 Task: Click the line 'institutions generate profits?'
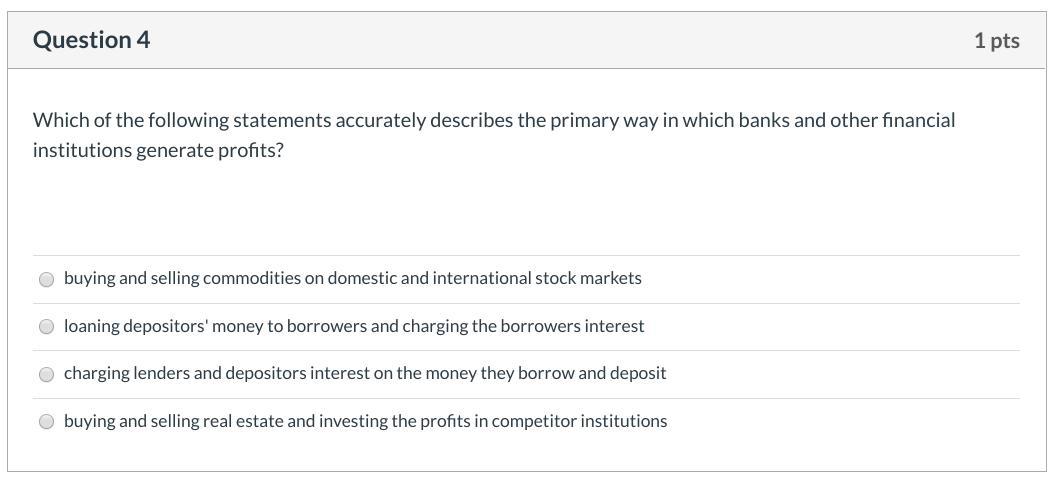158,150
